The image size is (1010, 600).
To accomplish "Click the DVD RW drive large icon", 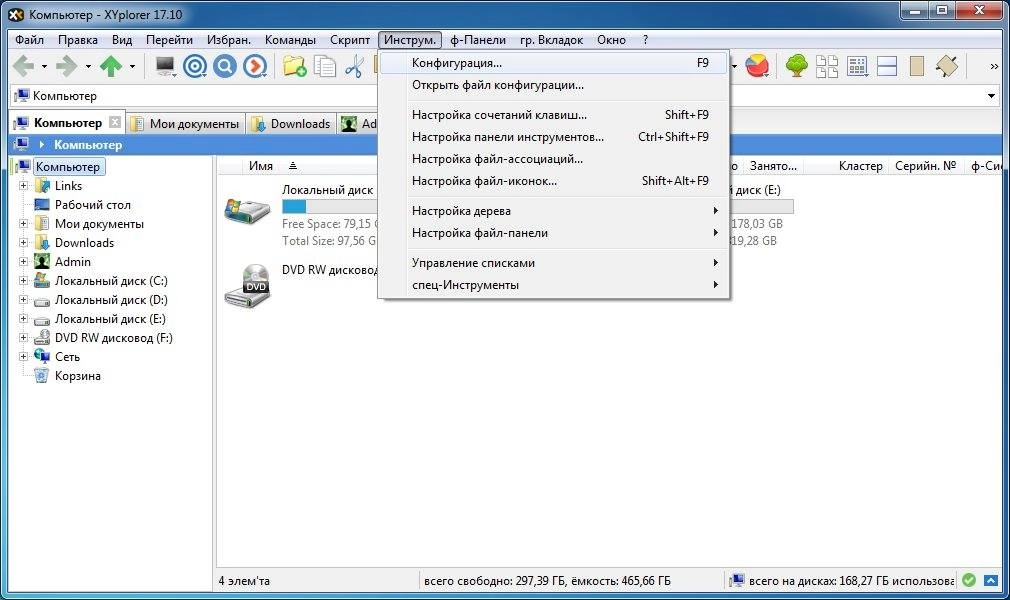I will click(247, 285).
